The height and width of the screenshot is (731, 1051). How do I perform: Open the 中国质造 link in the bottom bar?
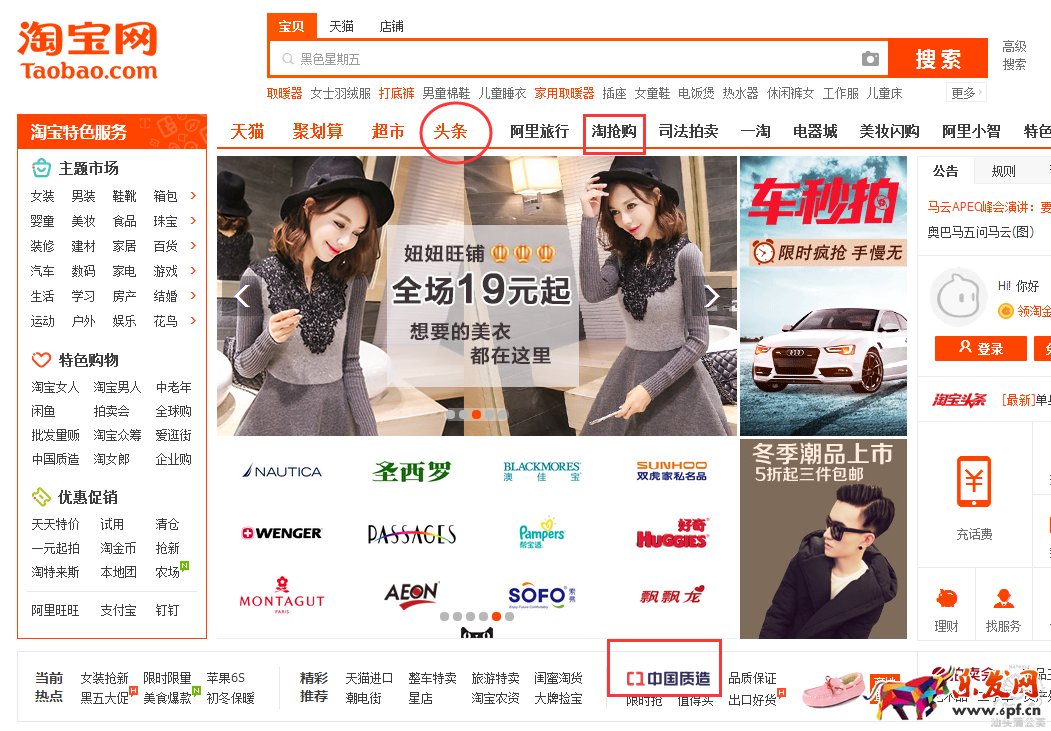[668, 678]
